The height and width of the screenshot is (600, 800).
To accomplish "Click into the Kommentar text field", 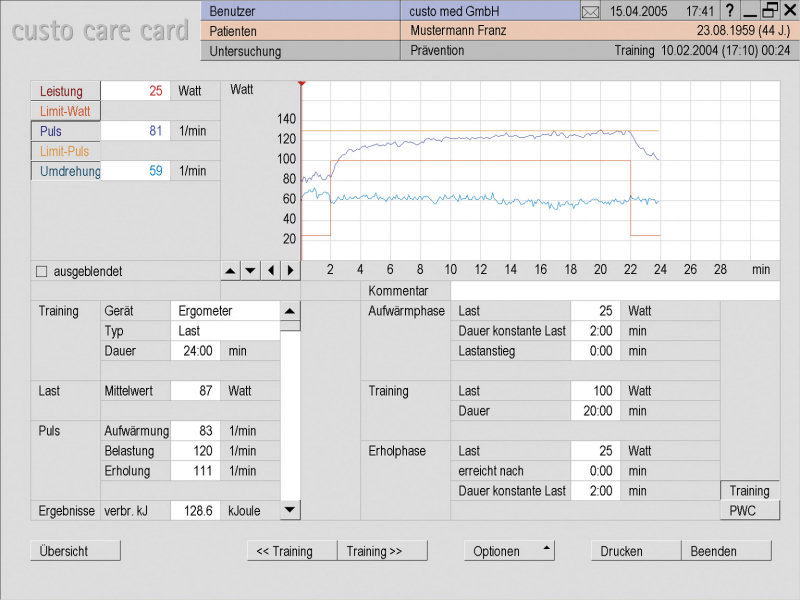I will click(614, 291).
